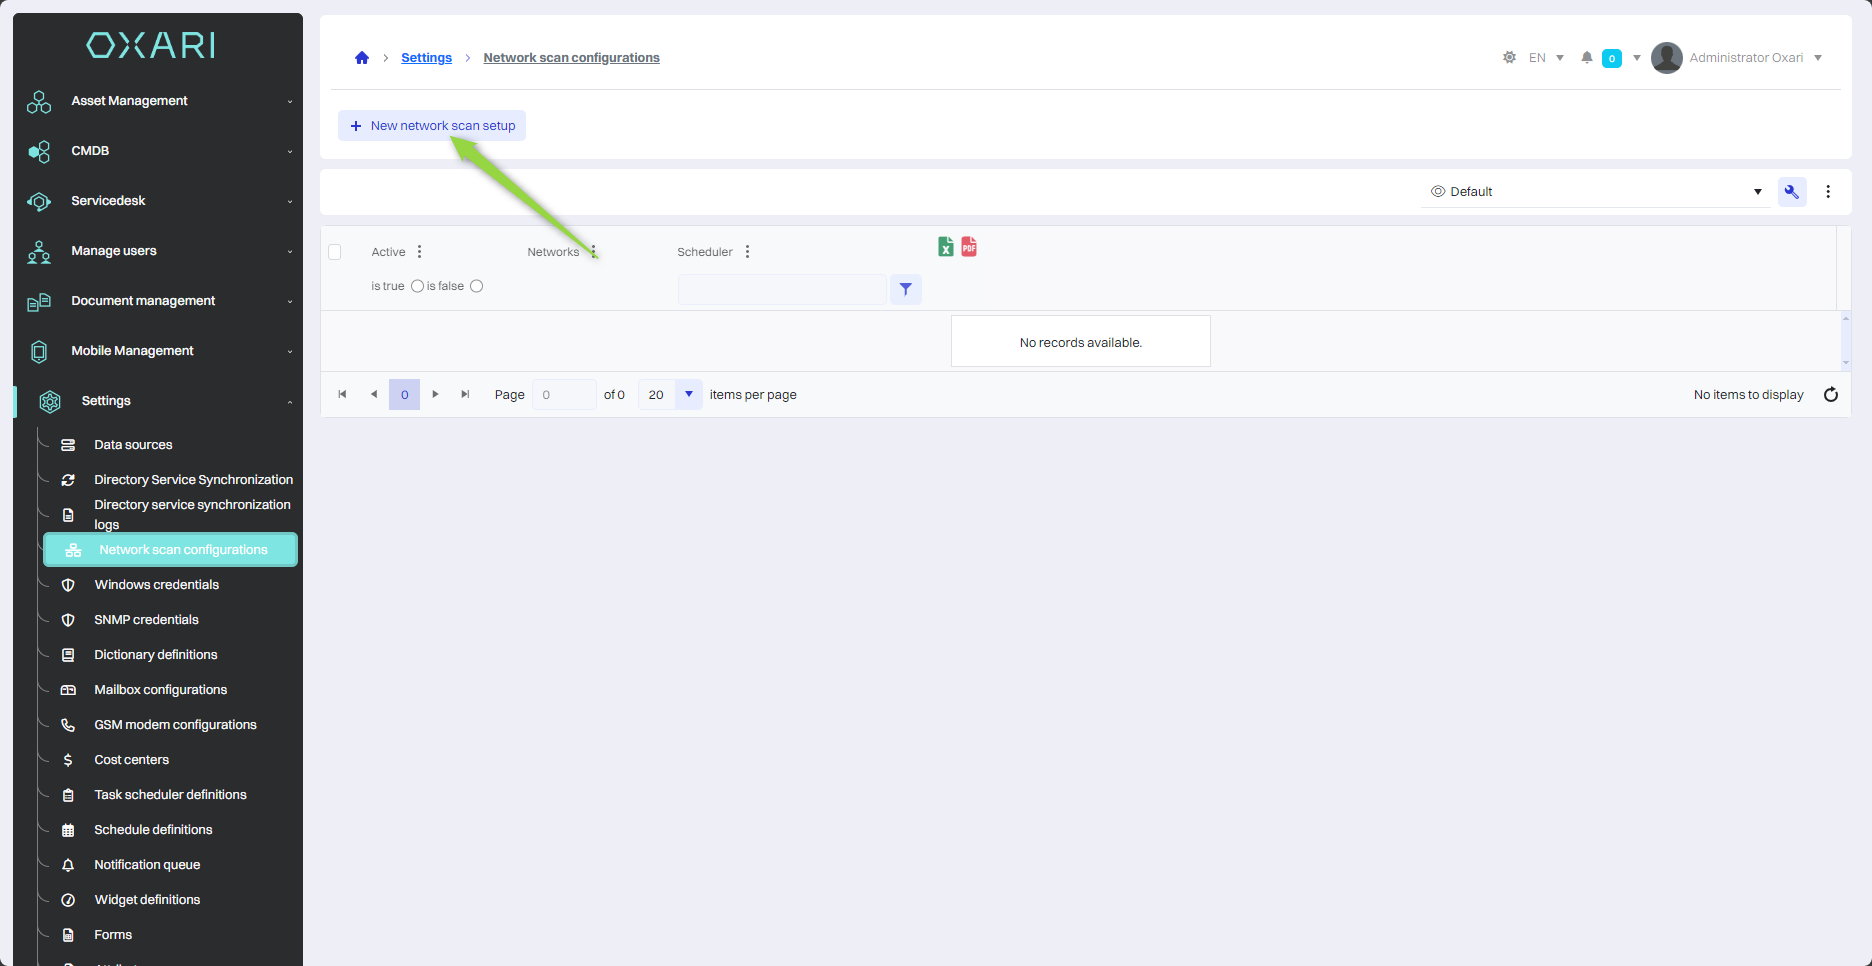1872x966 pixels.
Task: Expand the Asset Management menu
Action: point(160,101)
